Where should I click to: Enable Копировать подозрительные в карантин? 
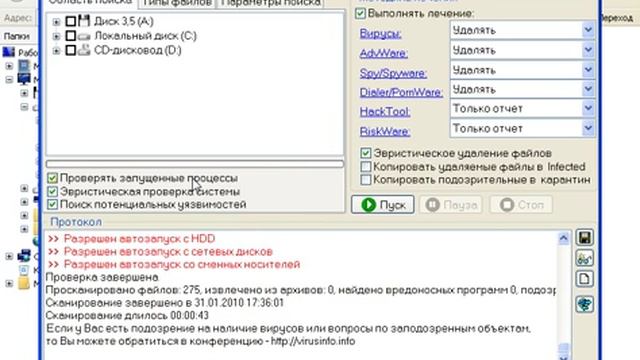click(x=366, y=180)
